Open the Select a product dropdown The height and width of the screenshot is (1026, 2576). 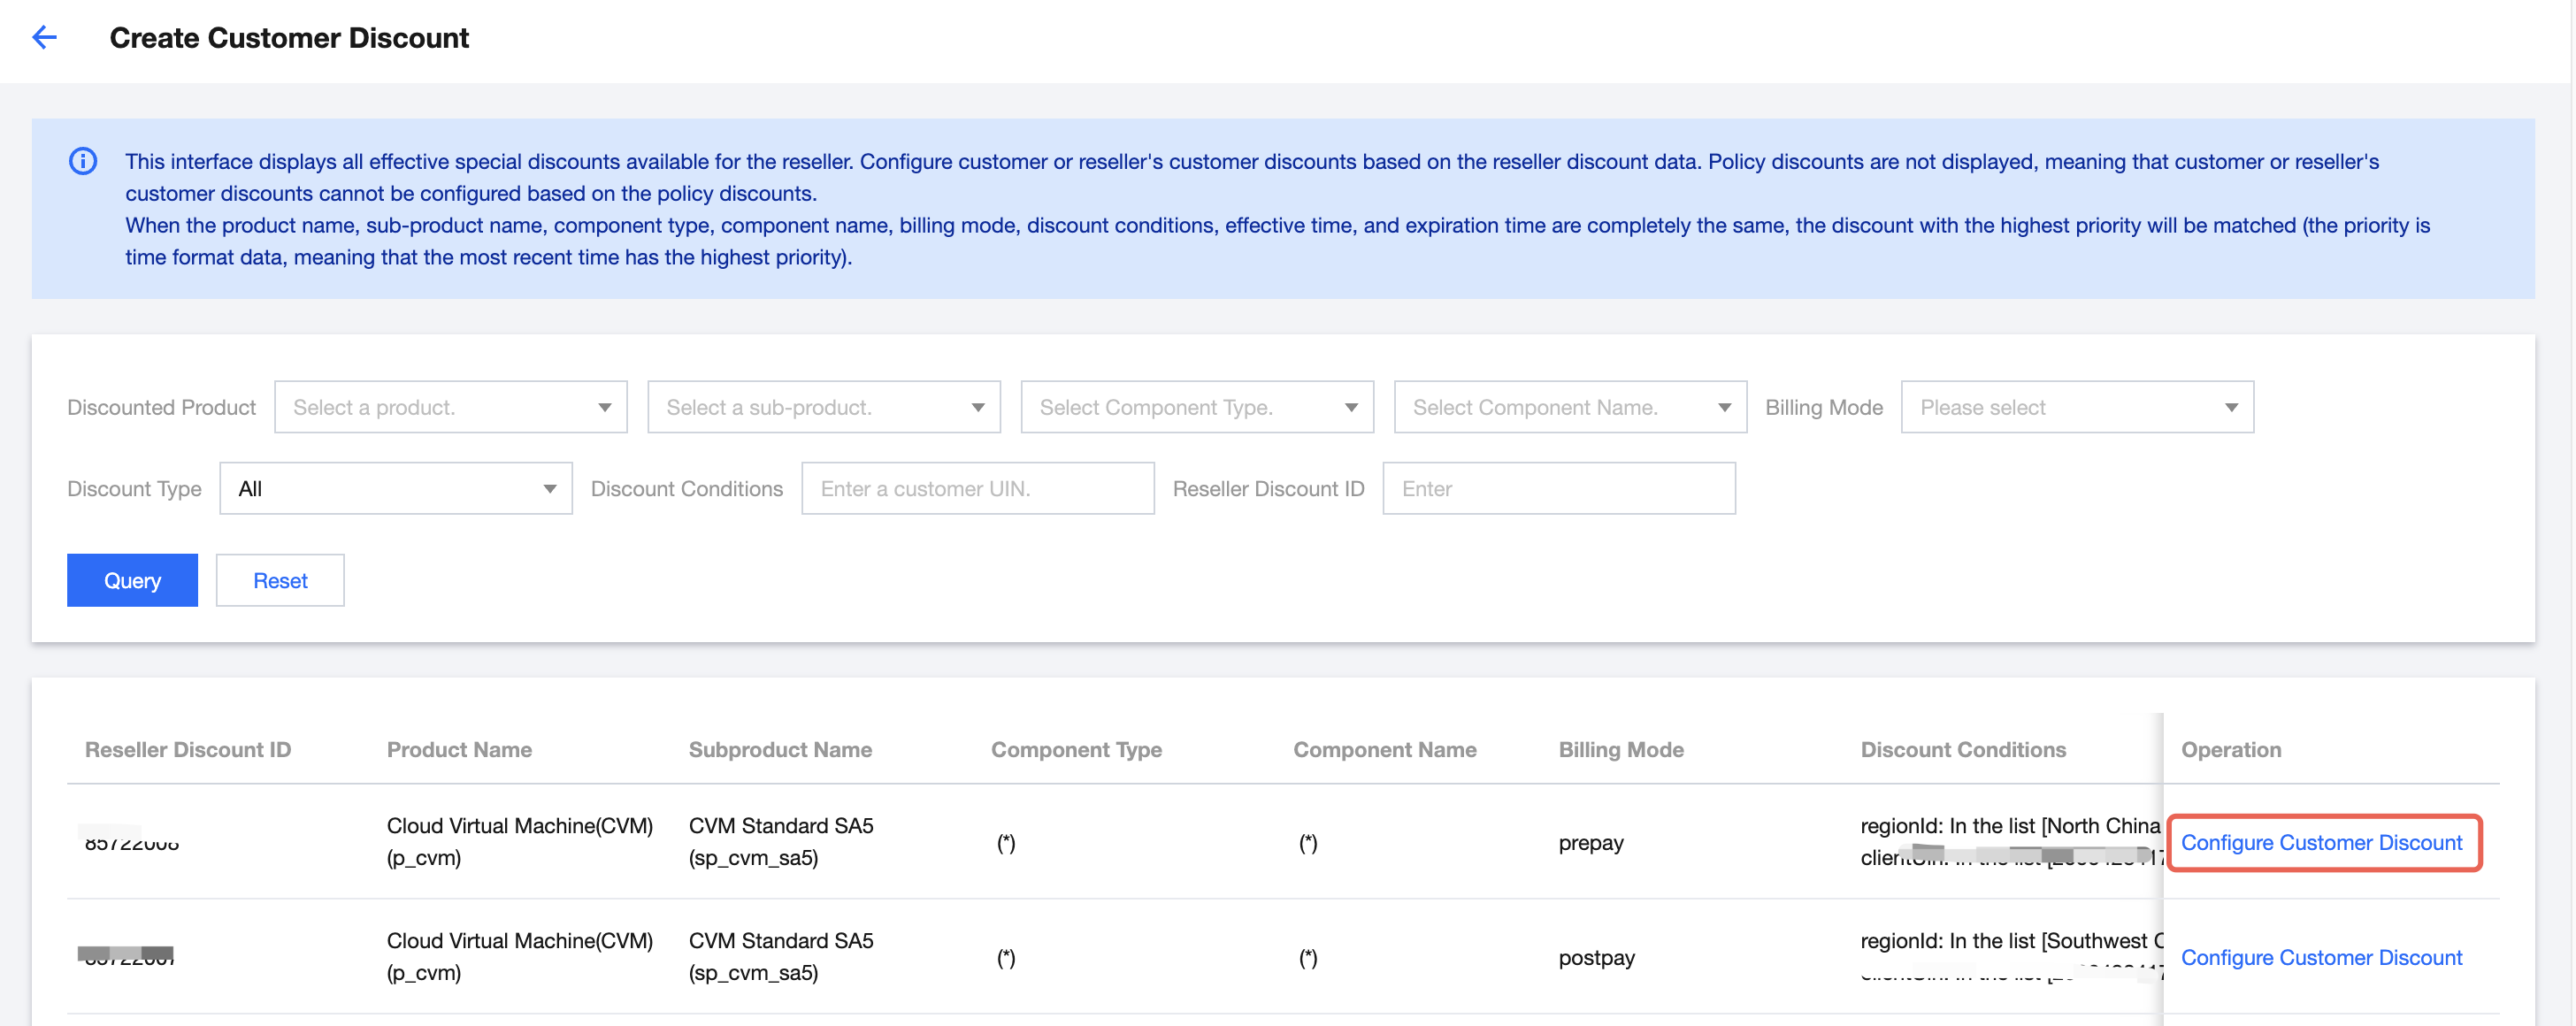450,407
